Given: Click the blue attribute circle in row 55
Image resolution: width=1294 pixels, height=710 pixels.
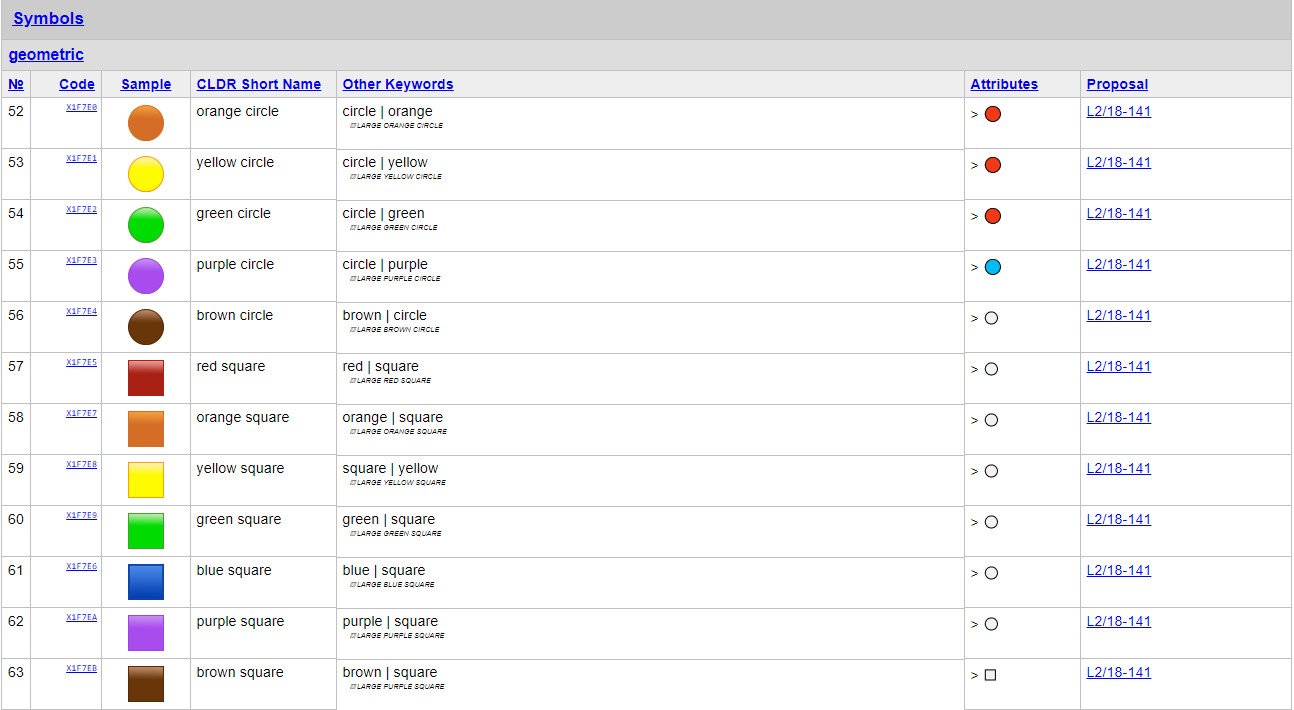Looking at the screenshot, I should coord(992,267).
